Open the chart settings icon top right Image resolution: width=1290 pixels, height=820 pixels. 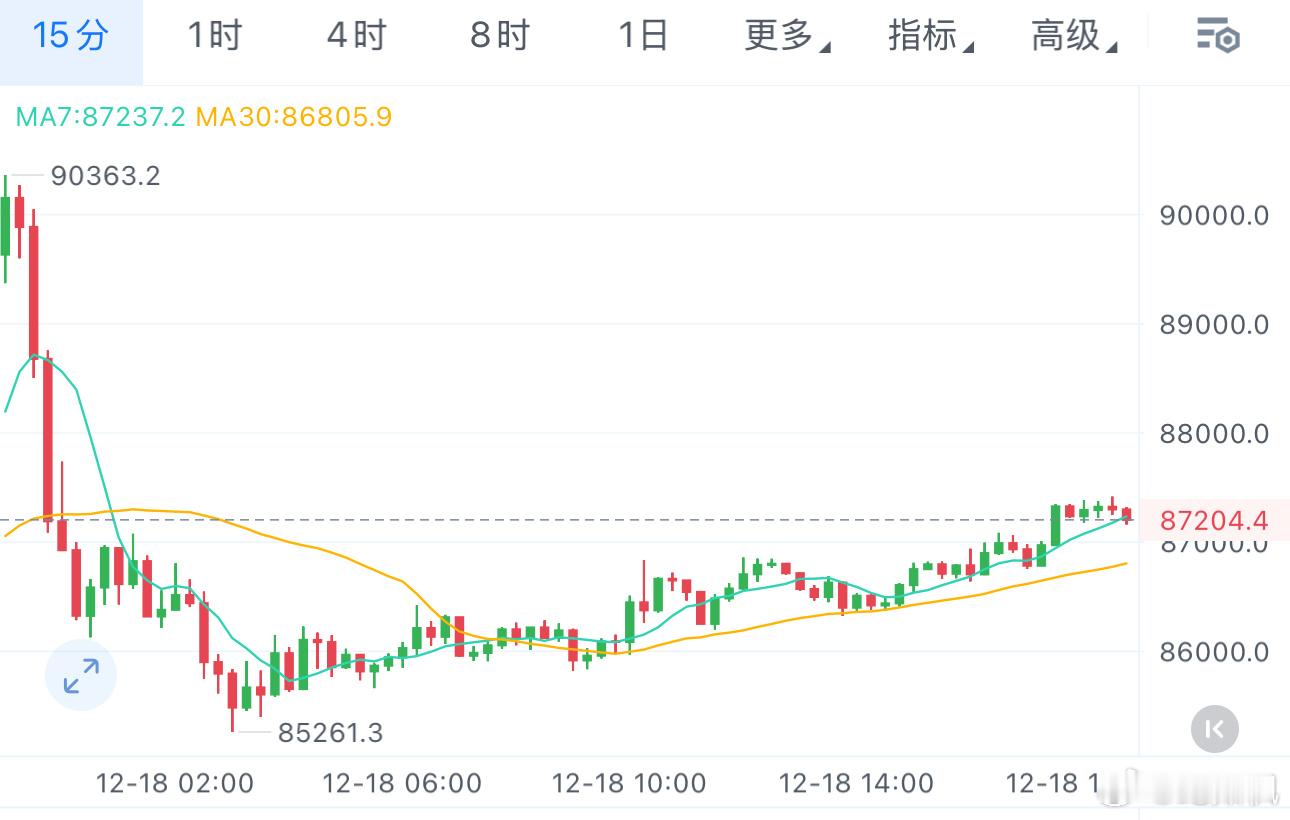pos(1216,35)
